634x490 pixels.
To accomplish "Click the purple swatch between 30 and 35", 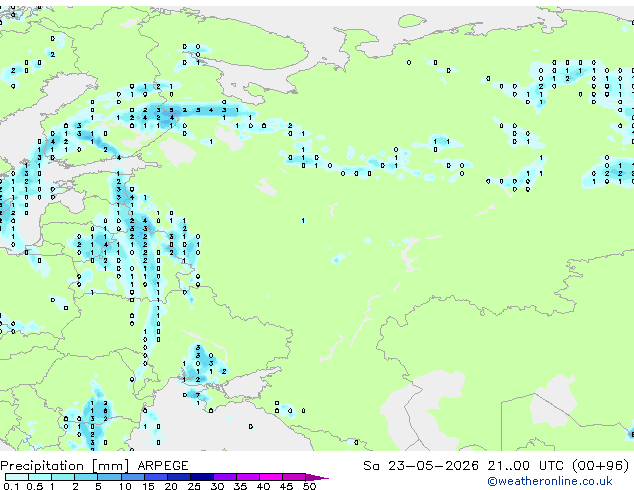I will pos(224,477).
